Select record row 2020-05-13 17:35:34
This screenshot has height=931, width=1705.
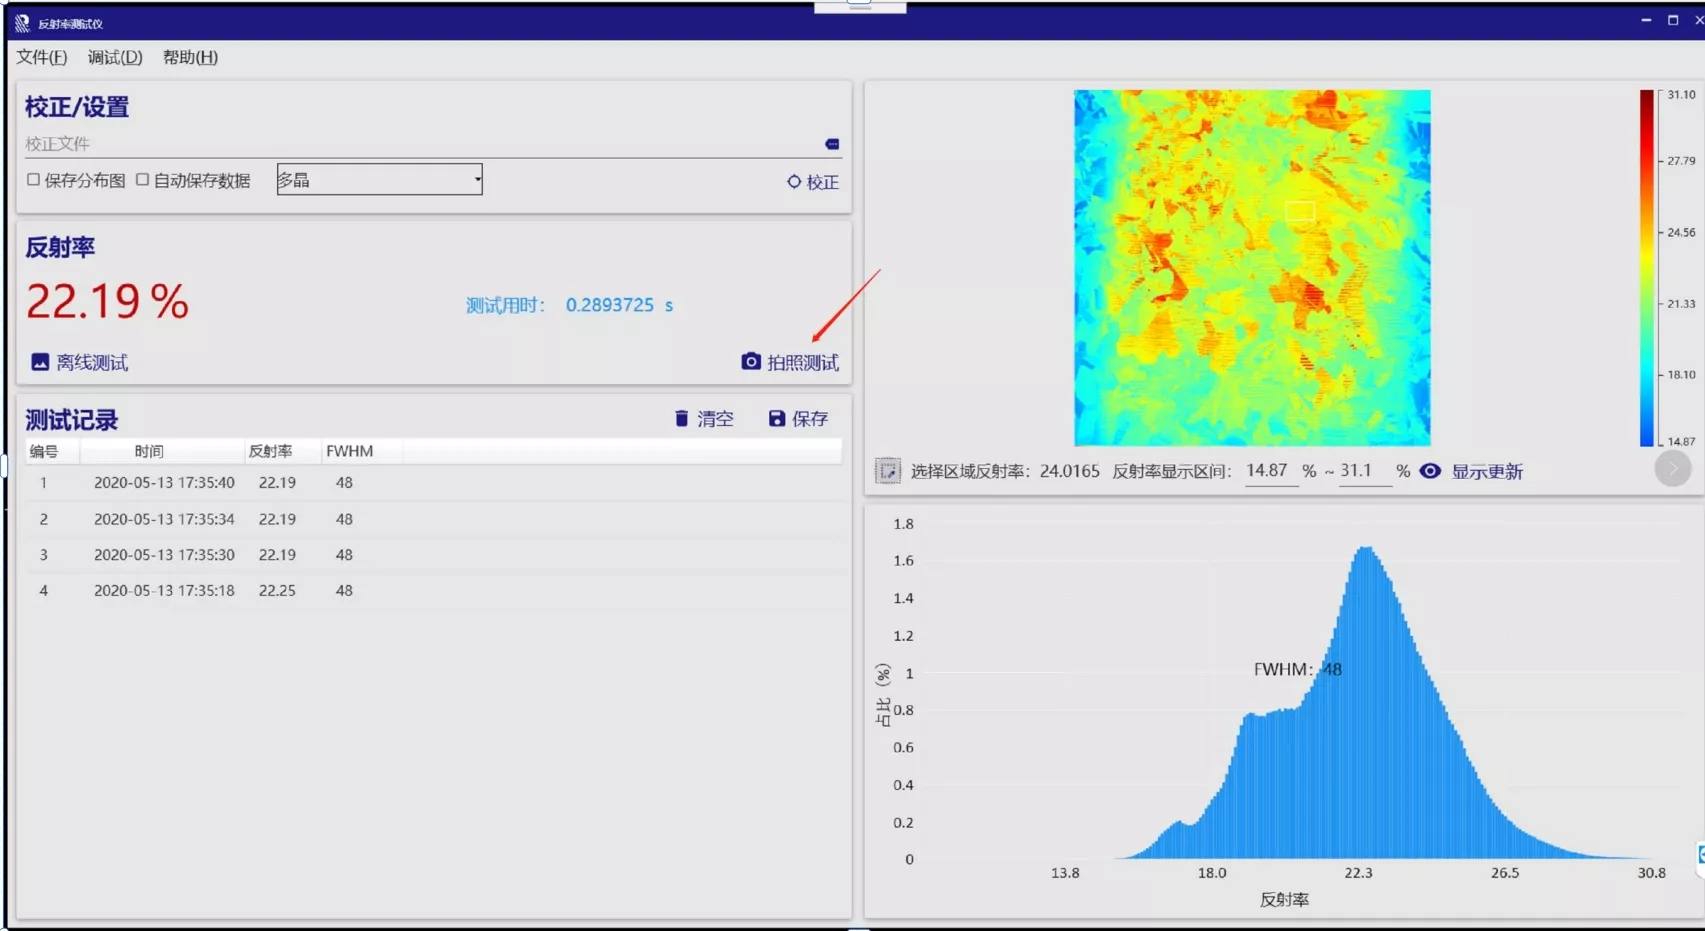click(x=433, y=519)
